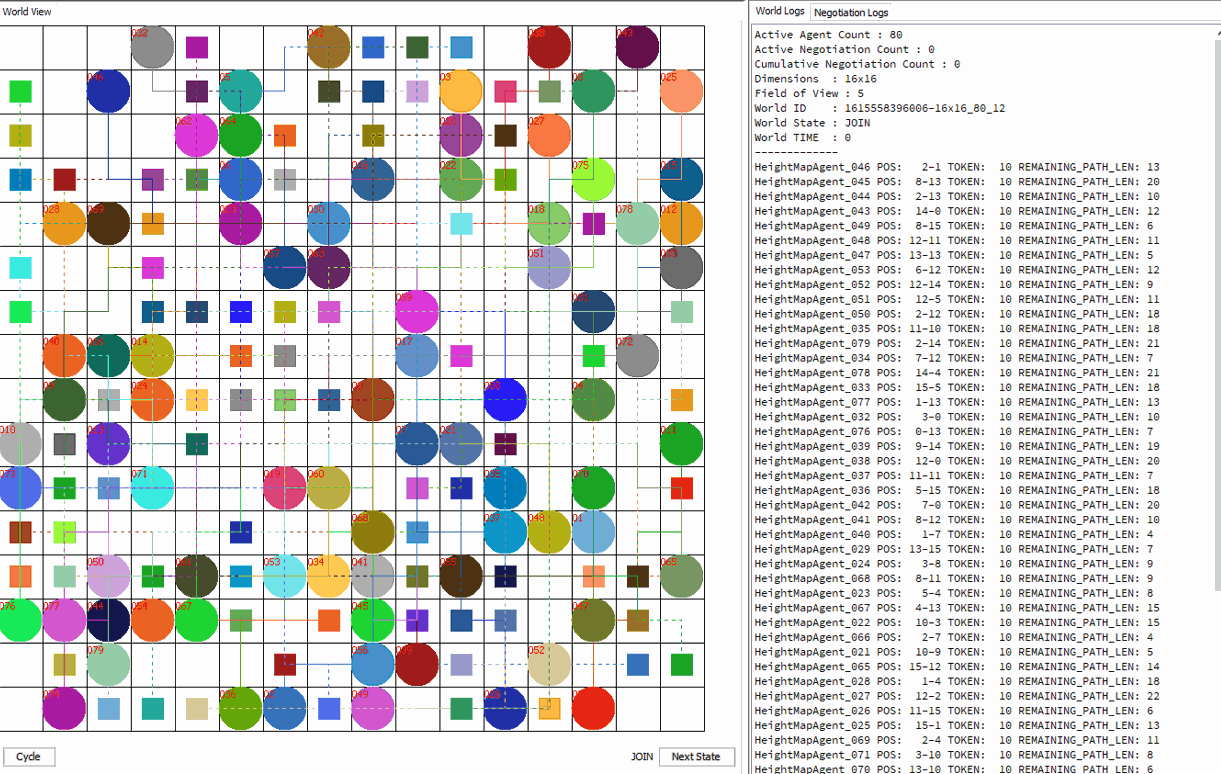Select agent 068 olive circle

pyautogui.click(x=373, y=532)
